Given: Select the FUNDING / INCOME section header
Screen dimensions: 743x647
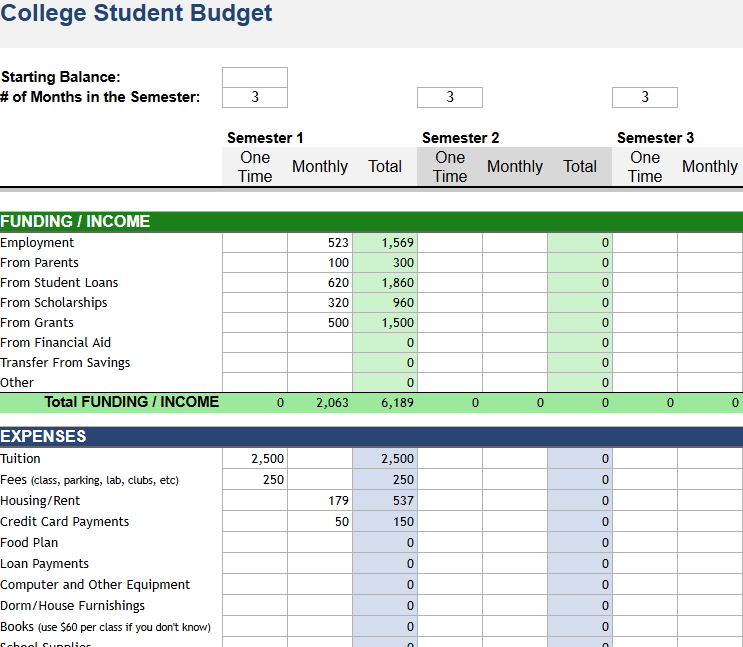Looking at the screenshot, I should pyautogui.click(x=372, y=221).
